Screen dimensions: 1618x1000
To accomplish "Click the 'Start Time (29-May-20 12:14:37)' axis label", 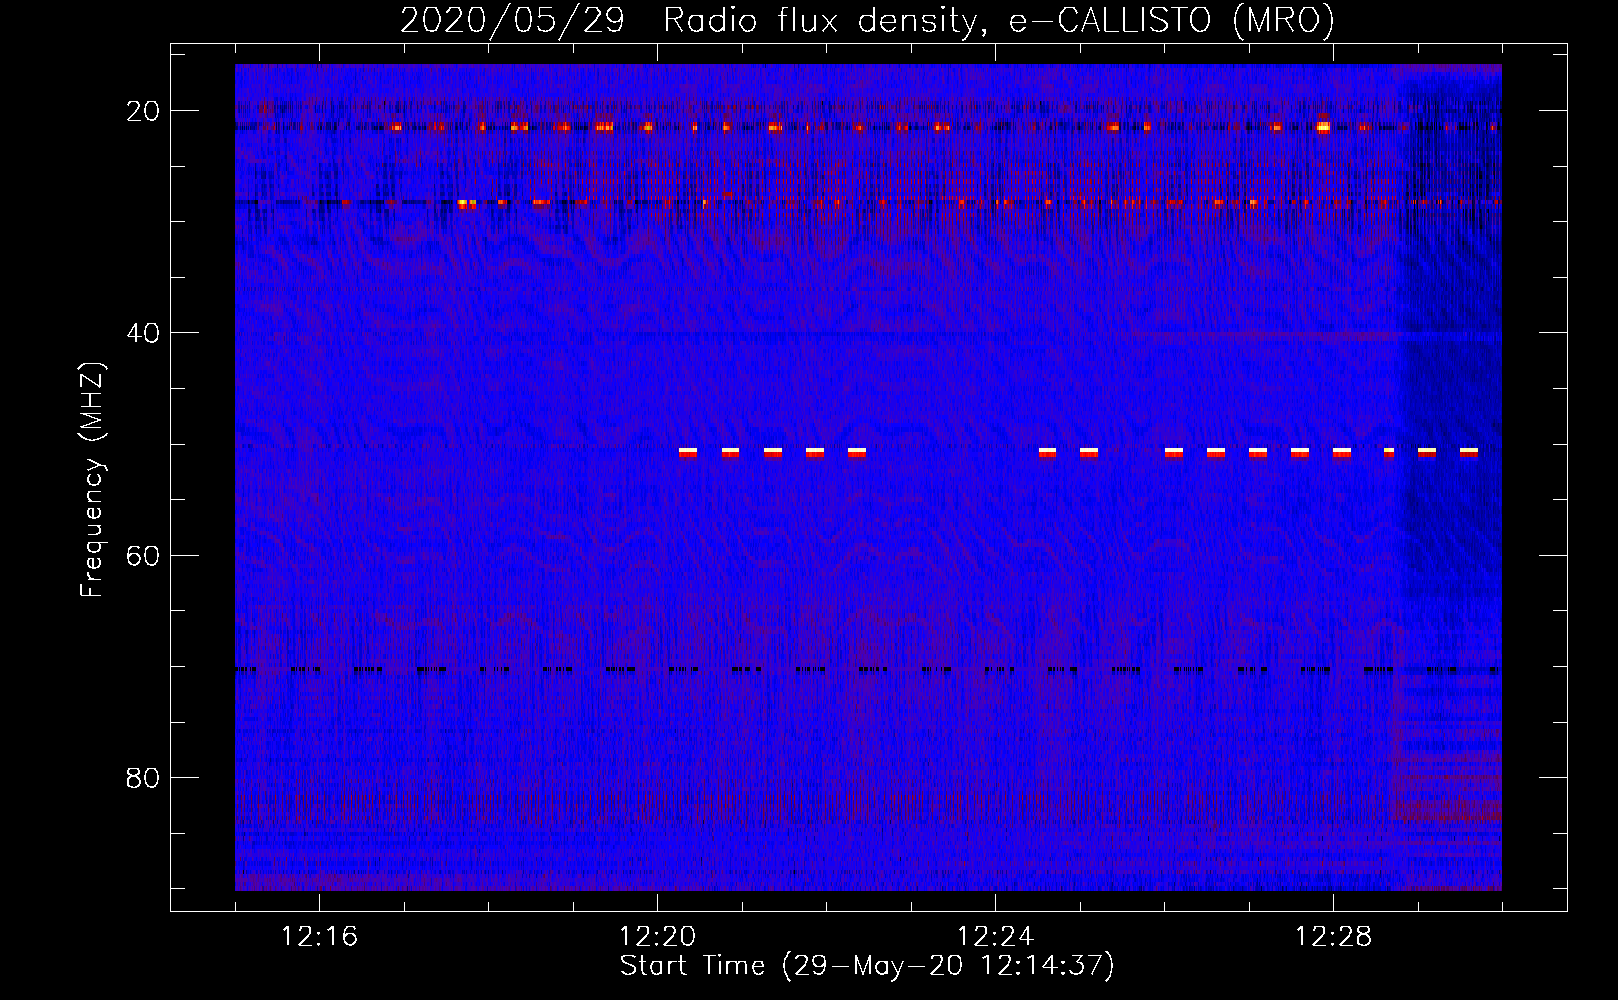I will pos(867,966).
